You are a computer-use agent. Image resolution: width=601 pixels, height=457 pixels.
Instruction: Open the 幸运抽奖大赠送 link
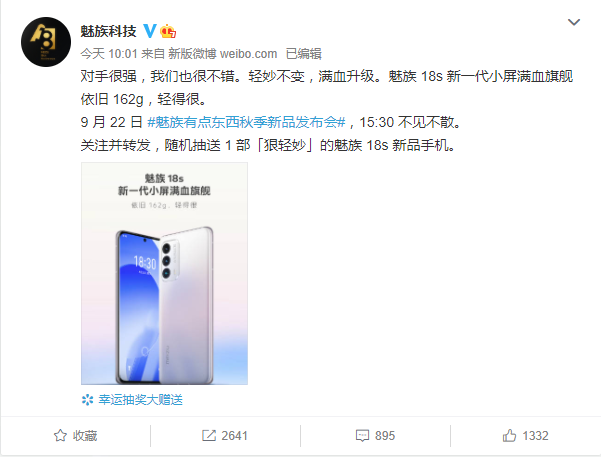(x=140, y=400)
